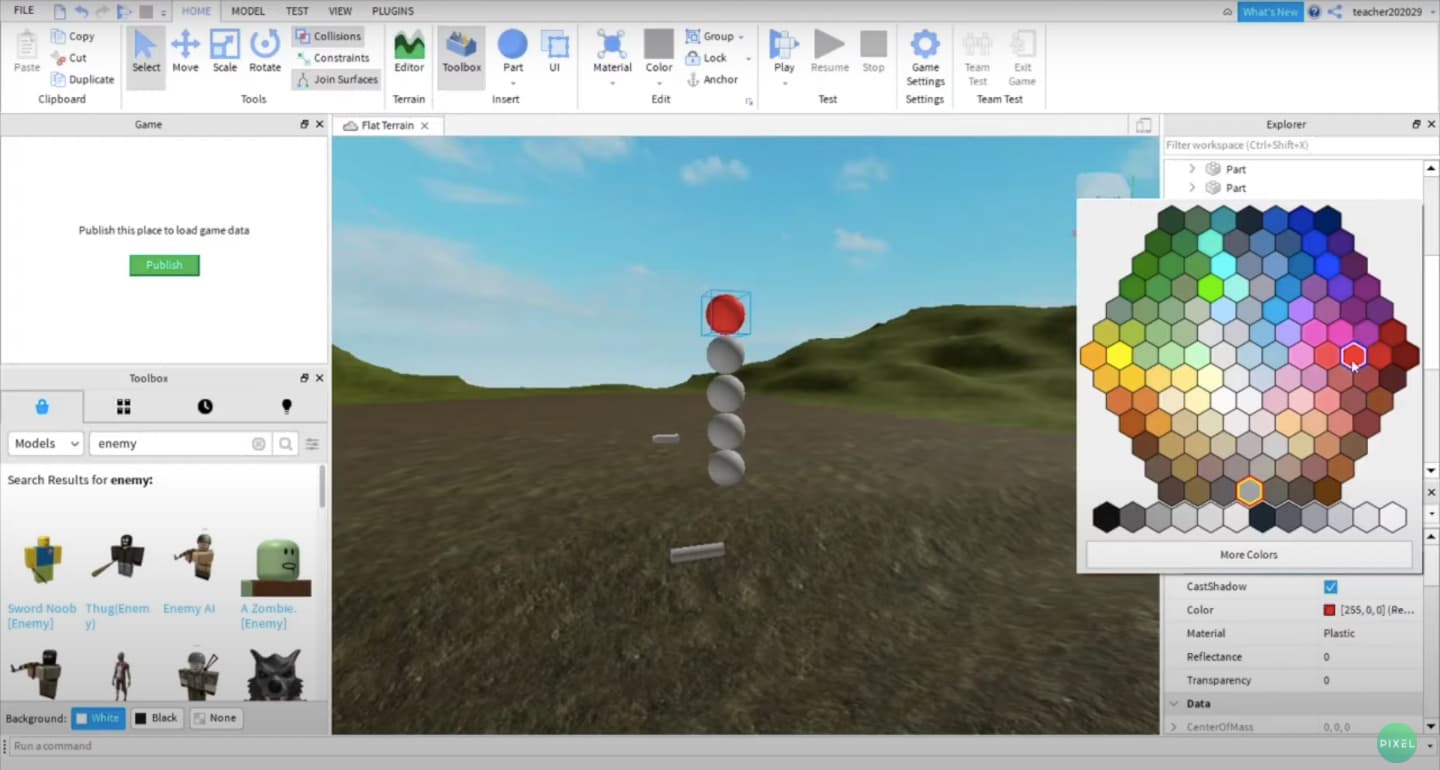Open the Lock dropdown arrow
1440x770 pixels.
748,58
